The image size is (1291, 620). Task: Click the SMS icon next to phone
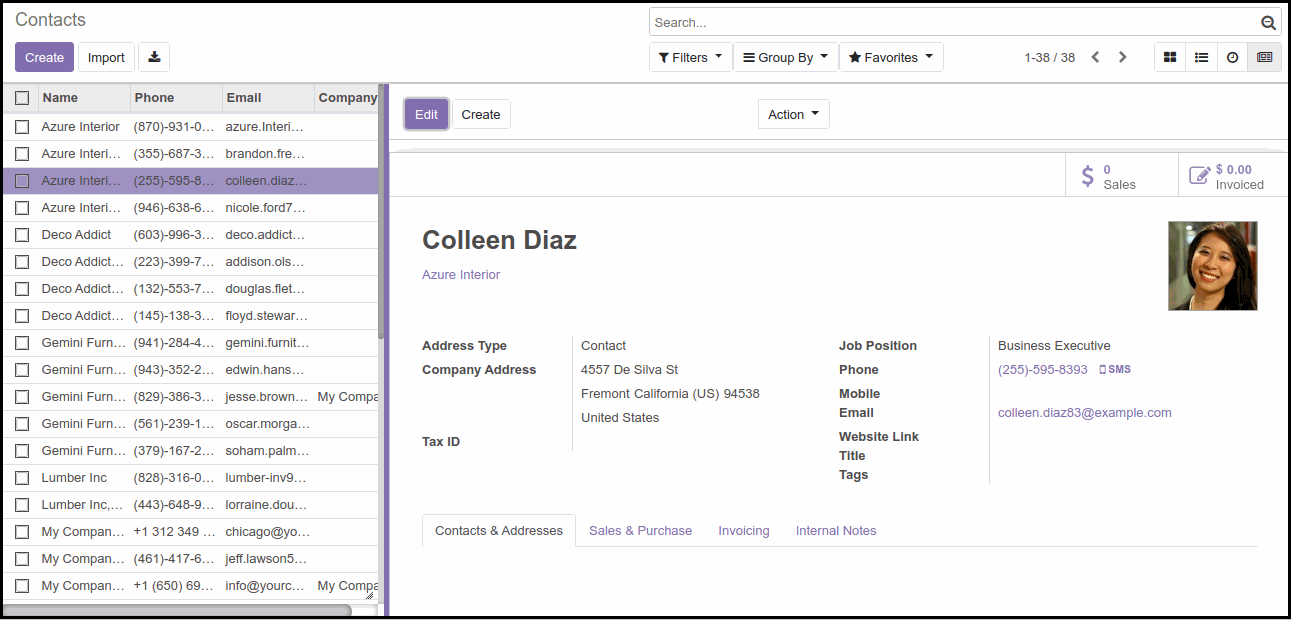[1115, 369]
